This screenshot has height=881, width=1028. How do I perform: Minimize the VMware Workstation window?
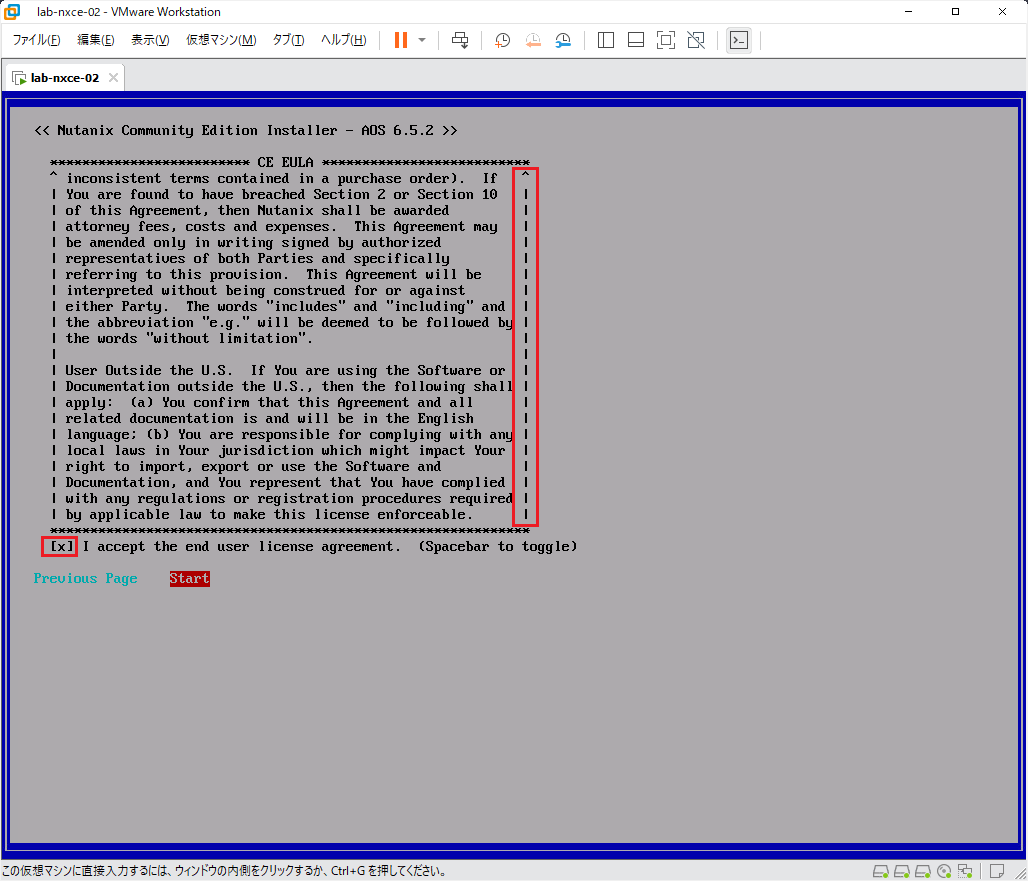pos(909,12)
